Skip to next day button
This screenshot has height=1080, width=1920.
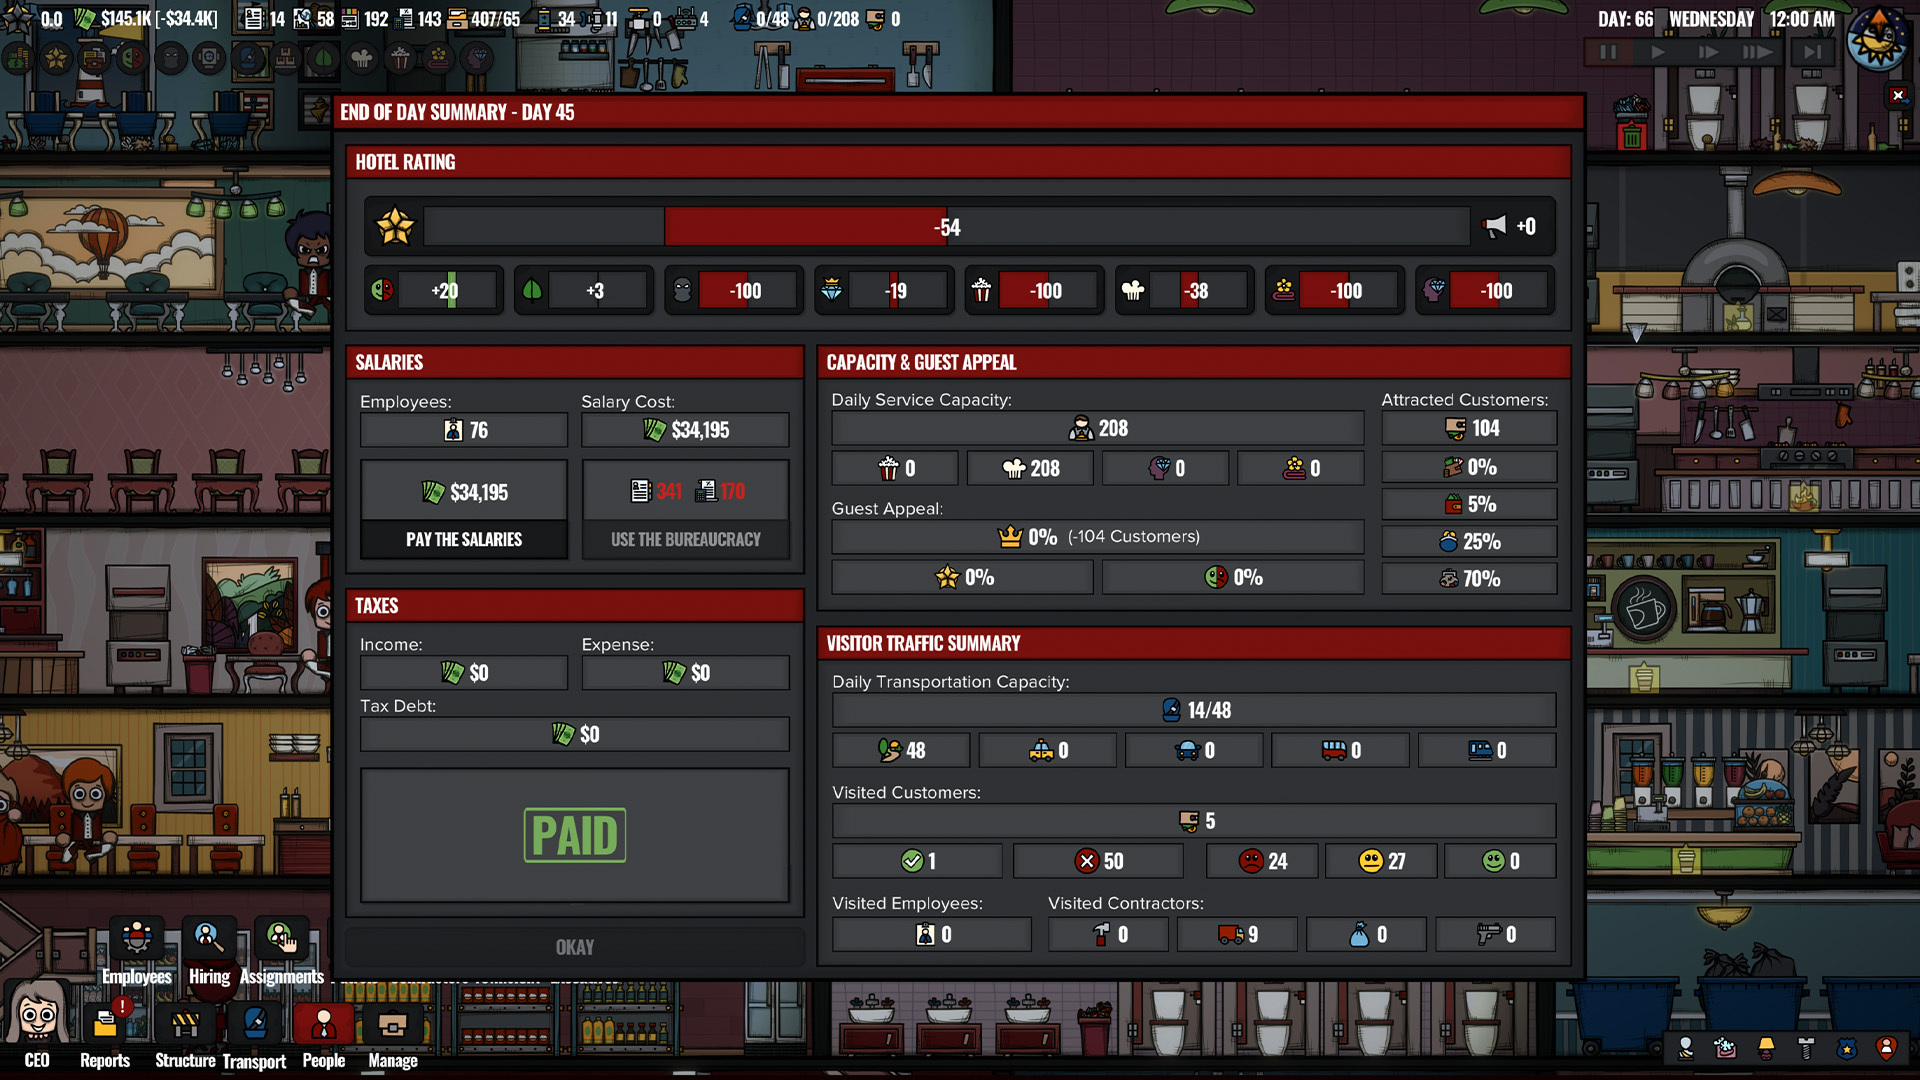coord(1812,52)
